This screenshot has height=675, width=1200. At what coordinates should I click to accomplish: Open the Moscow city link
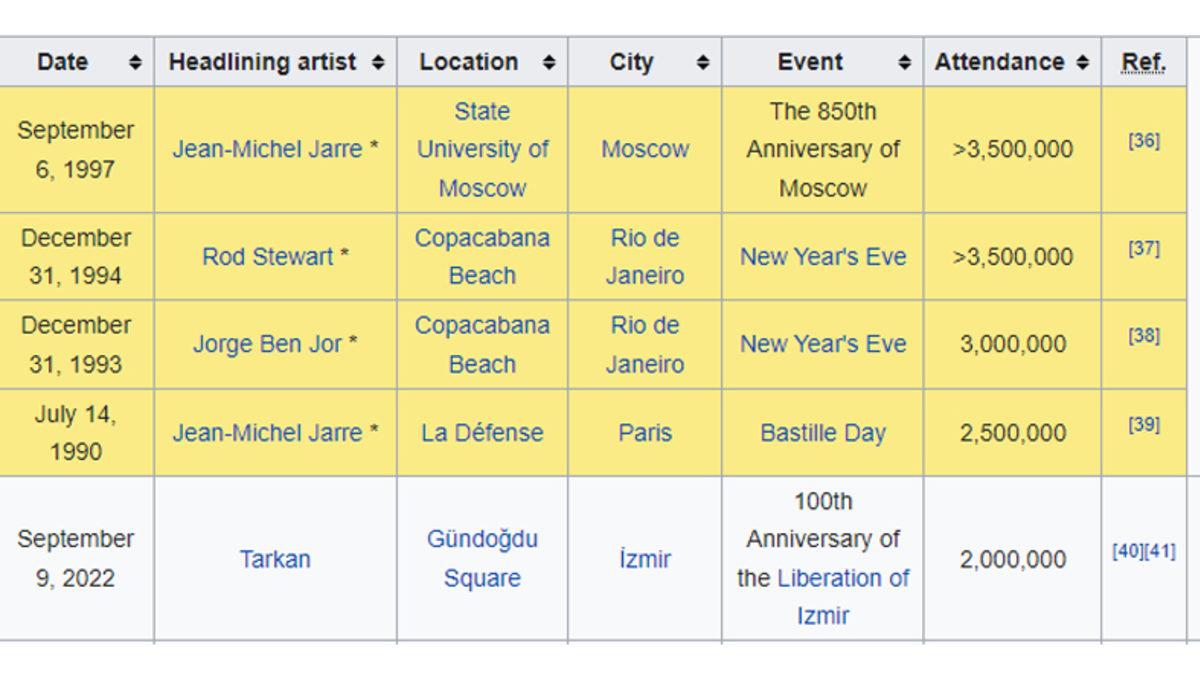click(x=645, y=149)
